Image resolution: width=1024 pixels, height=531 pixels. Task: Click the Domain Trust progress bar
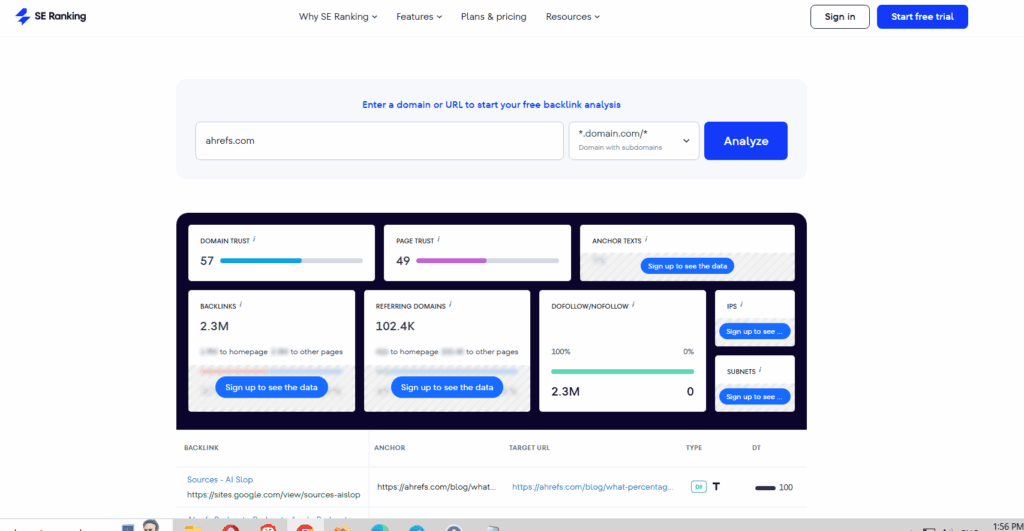coord(291,261)
